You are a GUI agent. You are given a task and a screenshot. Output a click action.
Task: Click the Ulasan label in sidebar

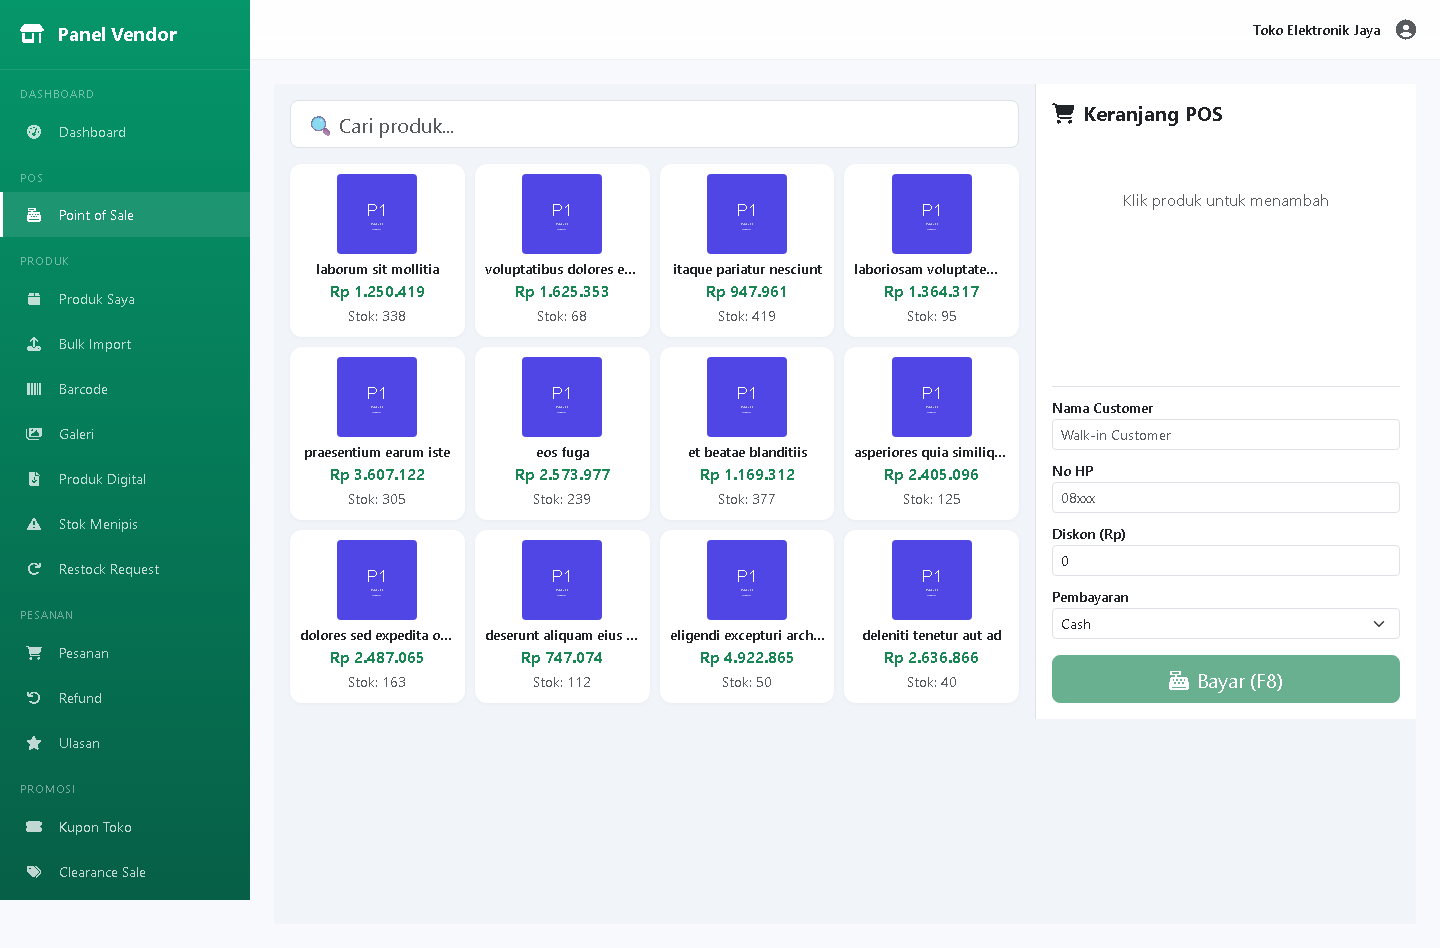pyautogui.click(x=79, y=743)
